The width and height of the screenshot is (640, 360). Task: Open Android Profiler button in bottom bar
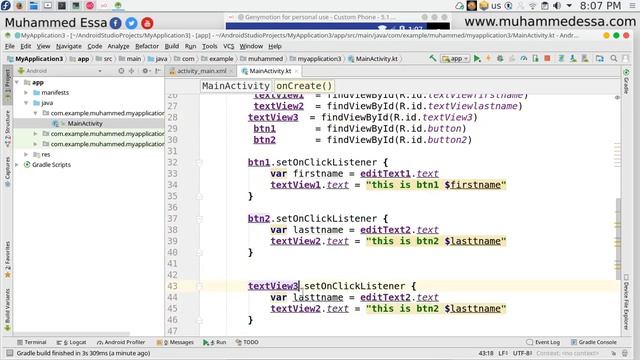tap(121, 342)
